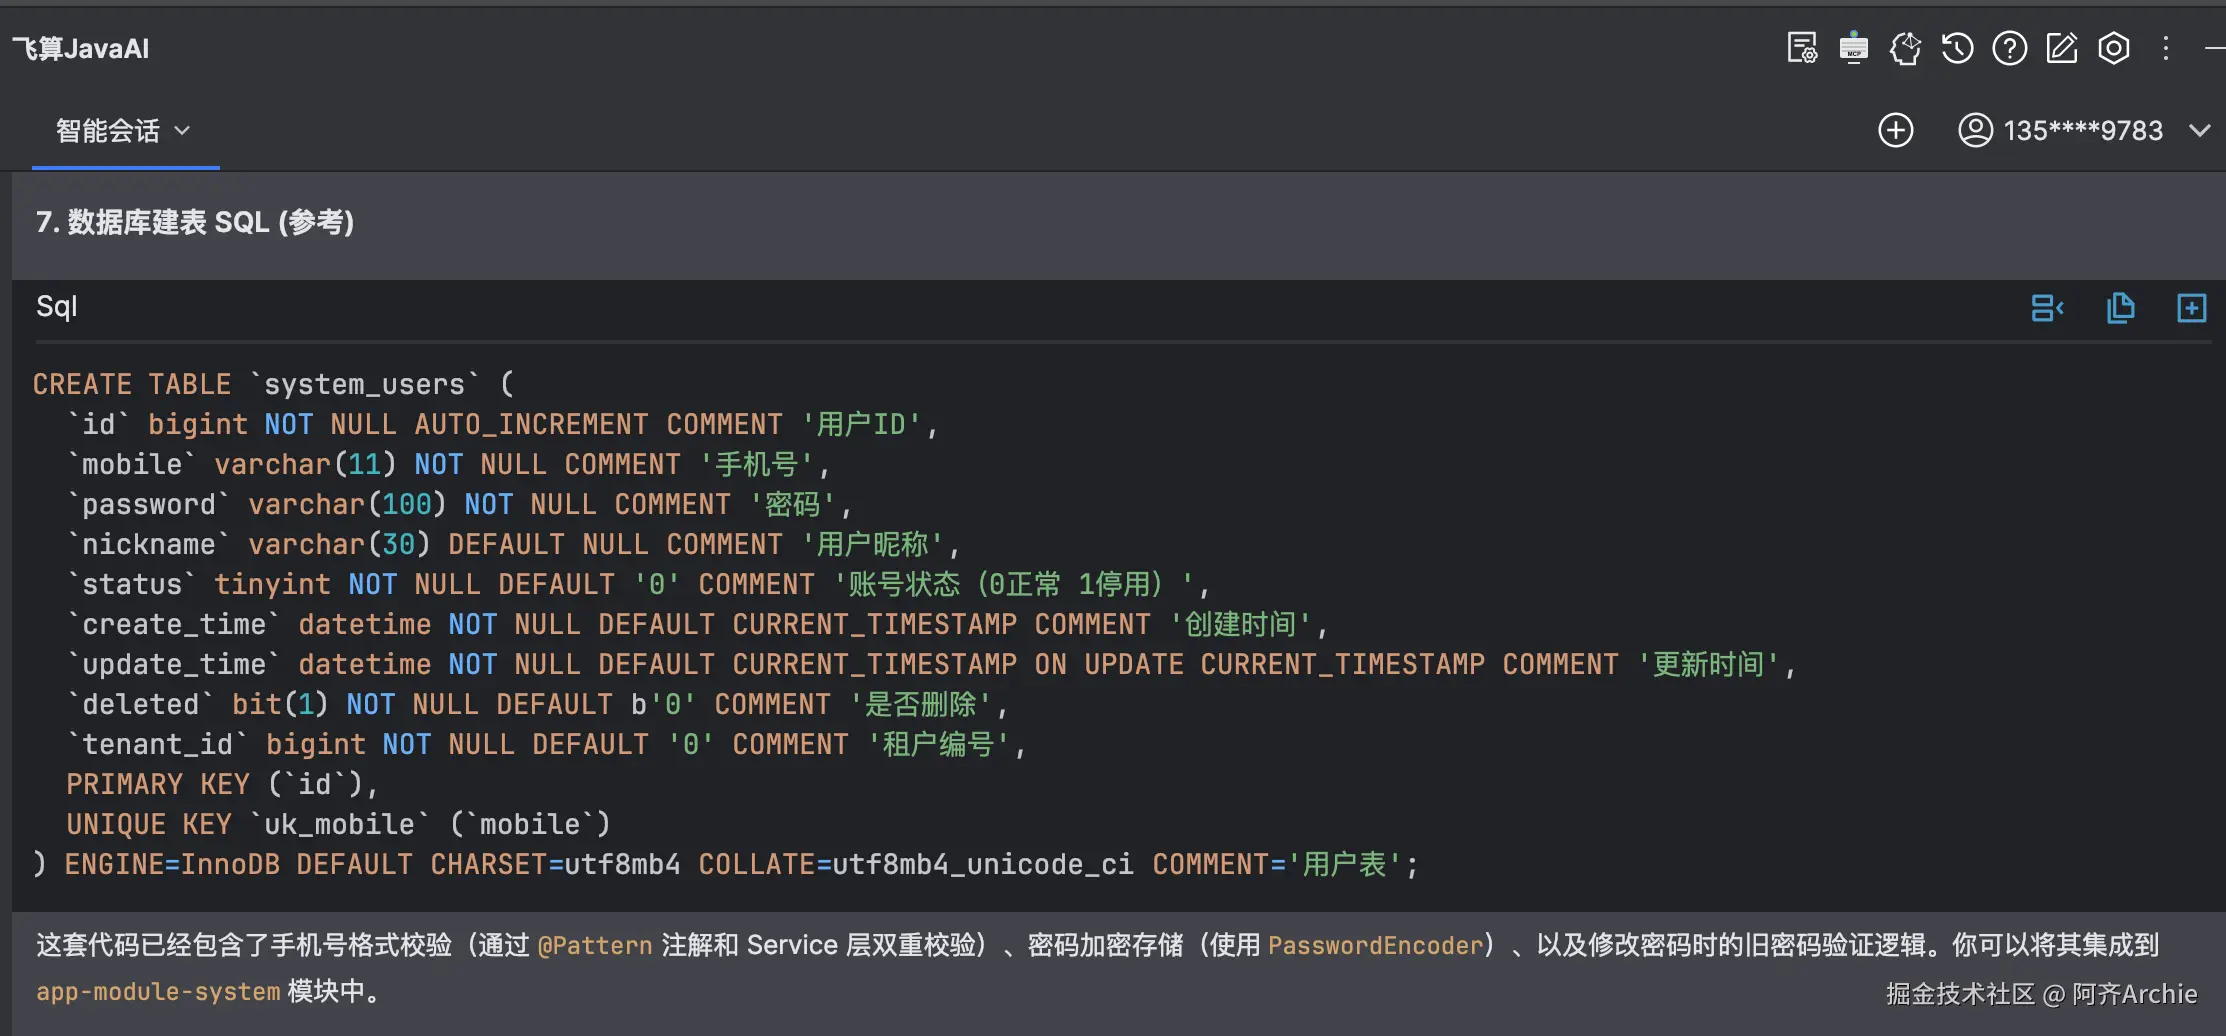This screenshot has height=1036, width=2226.
Task: Open the conversation history icon
Action: pyautogui.click(x=1957, y=48)
